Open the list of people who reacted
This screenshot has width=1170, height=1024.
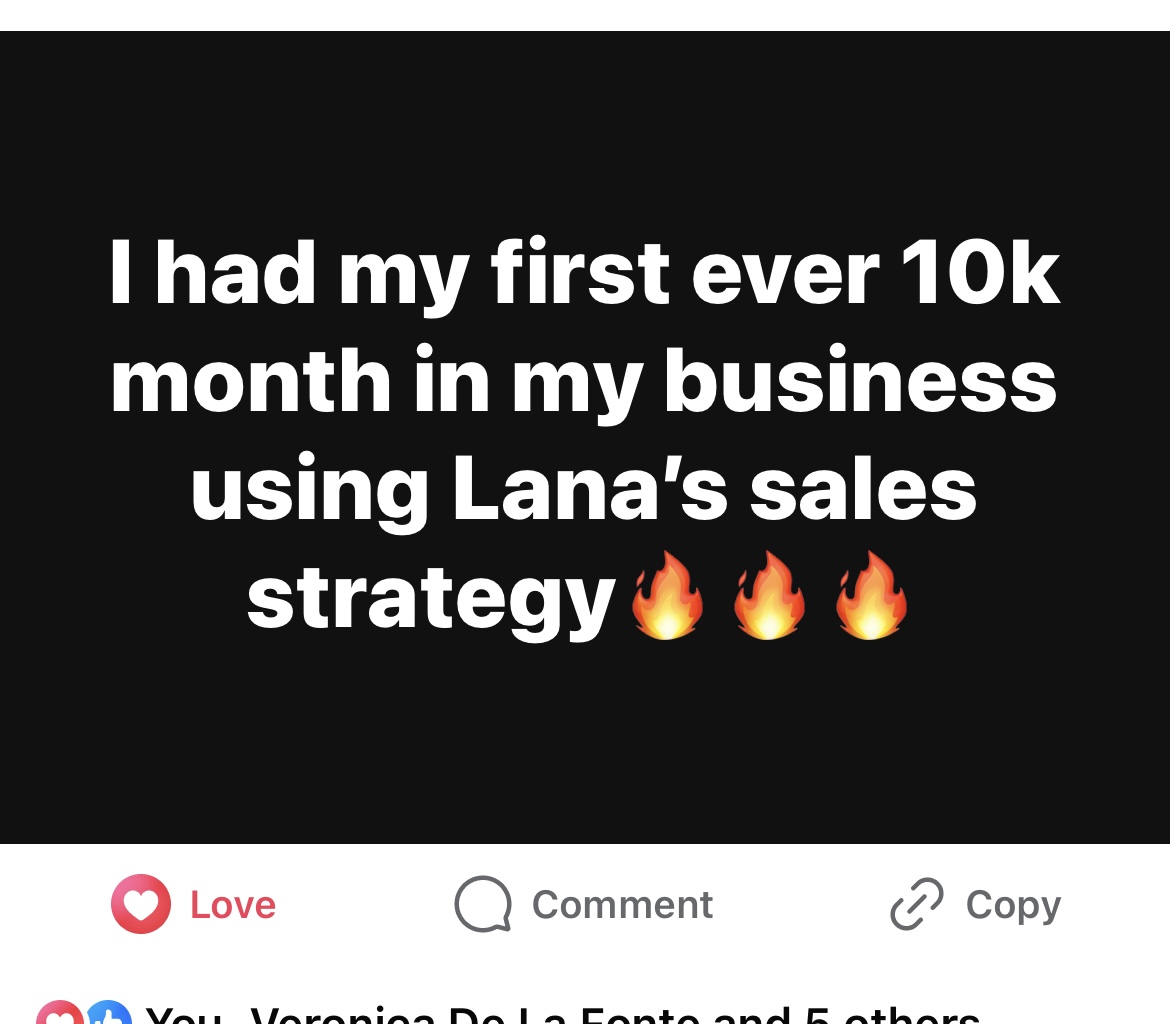click(x=562, y=1016)
